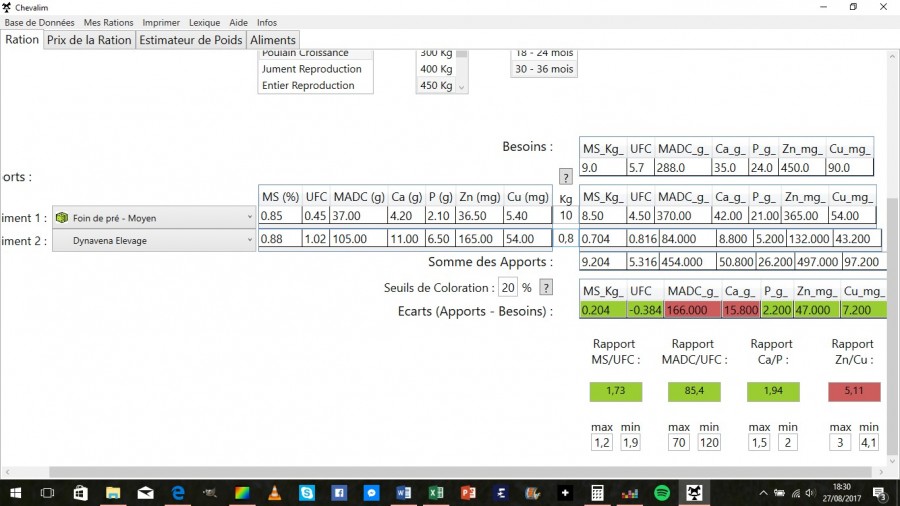
Task: Open the Dynavena Elevage feed dropdown
Action: point(249,240)
